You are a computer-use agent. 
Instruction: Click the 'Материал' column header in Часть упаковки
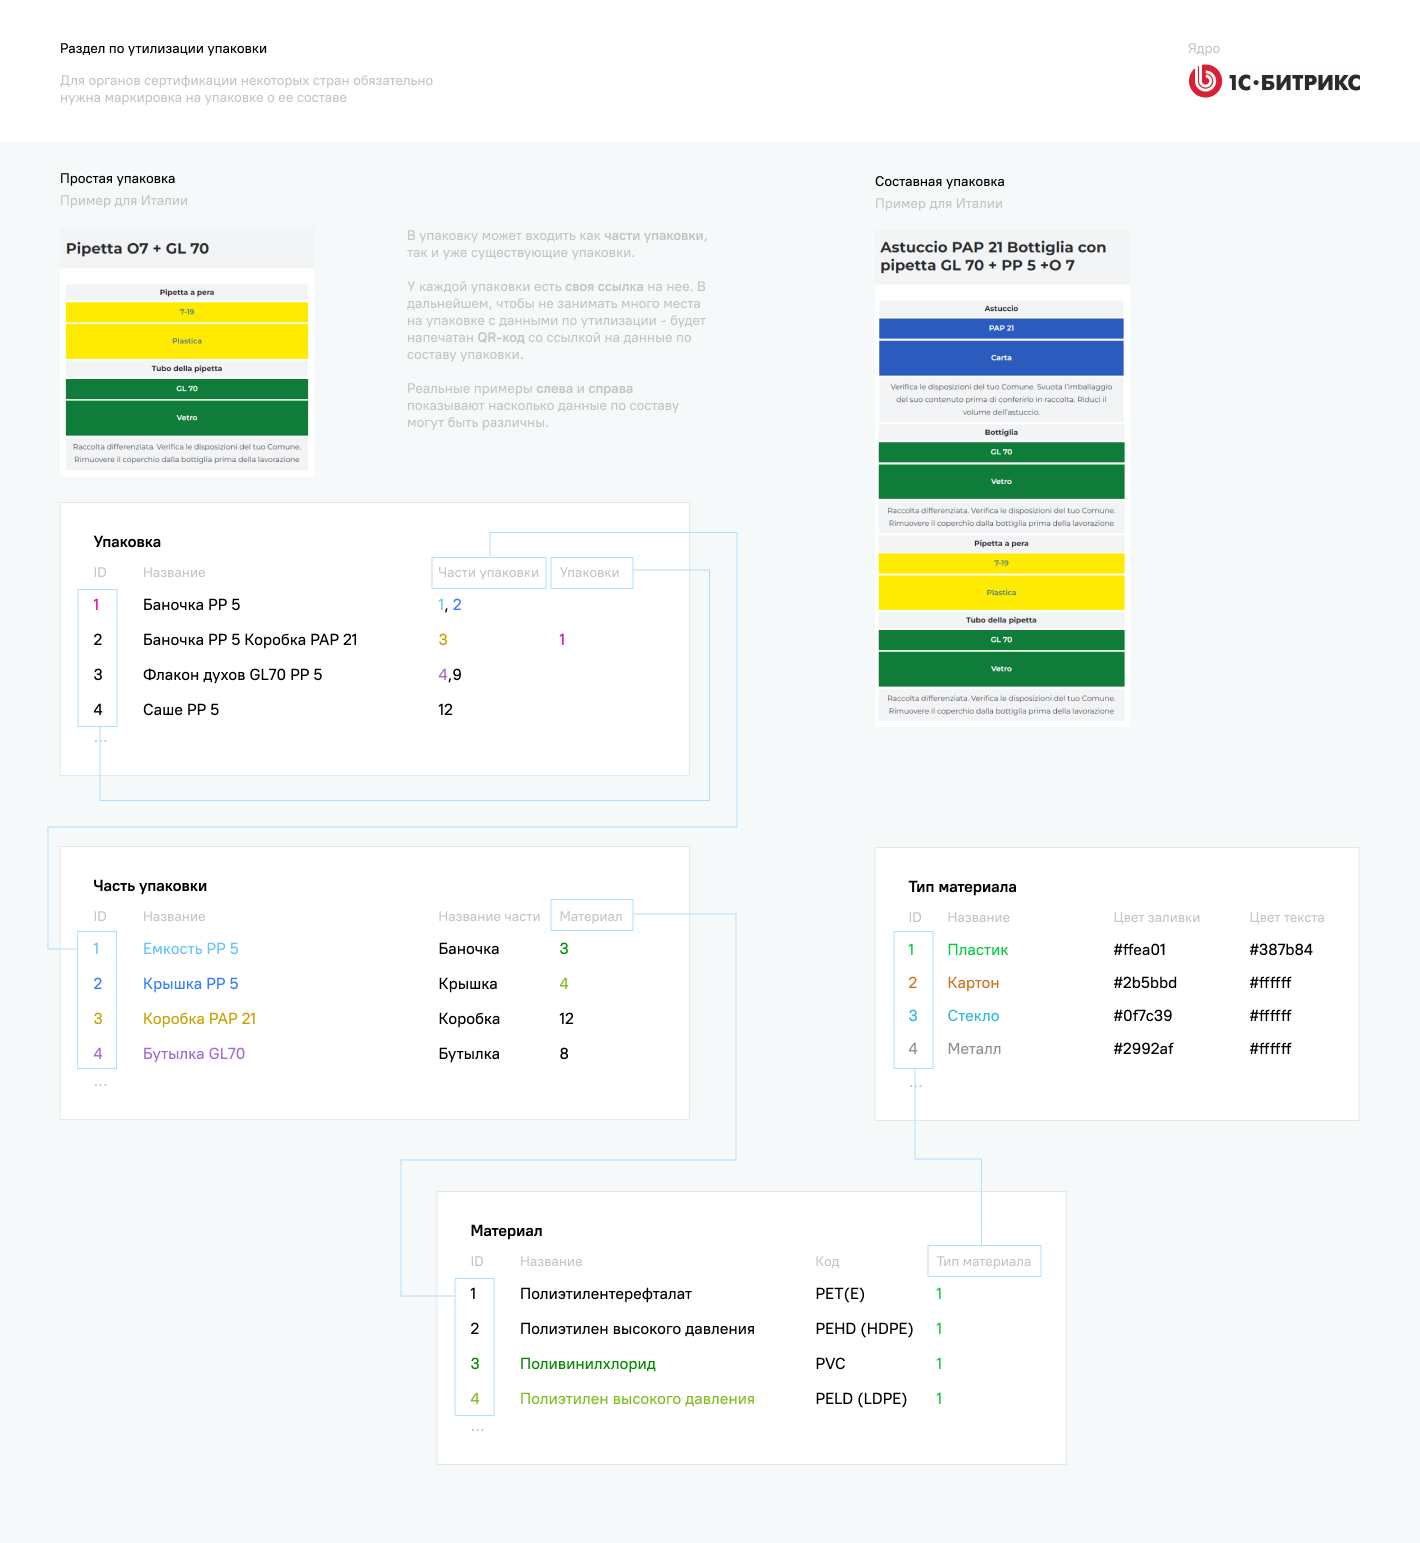click(591, 917)
